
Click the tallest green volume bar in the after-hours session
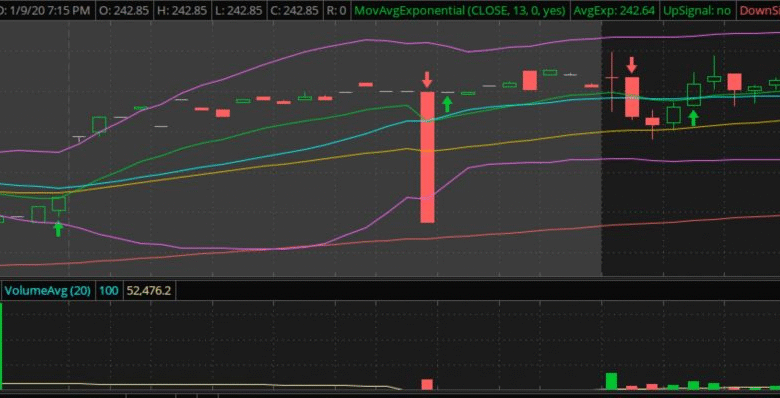pyautogui.click(x=611, y=381)
